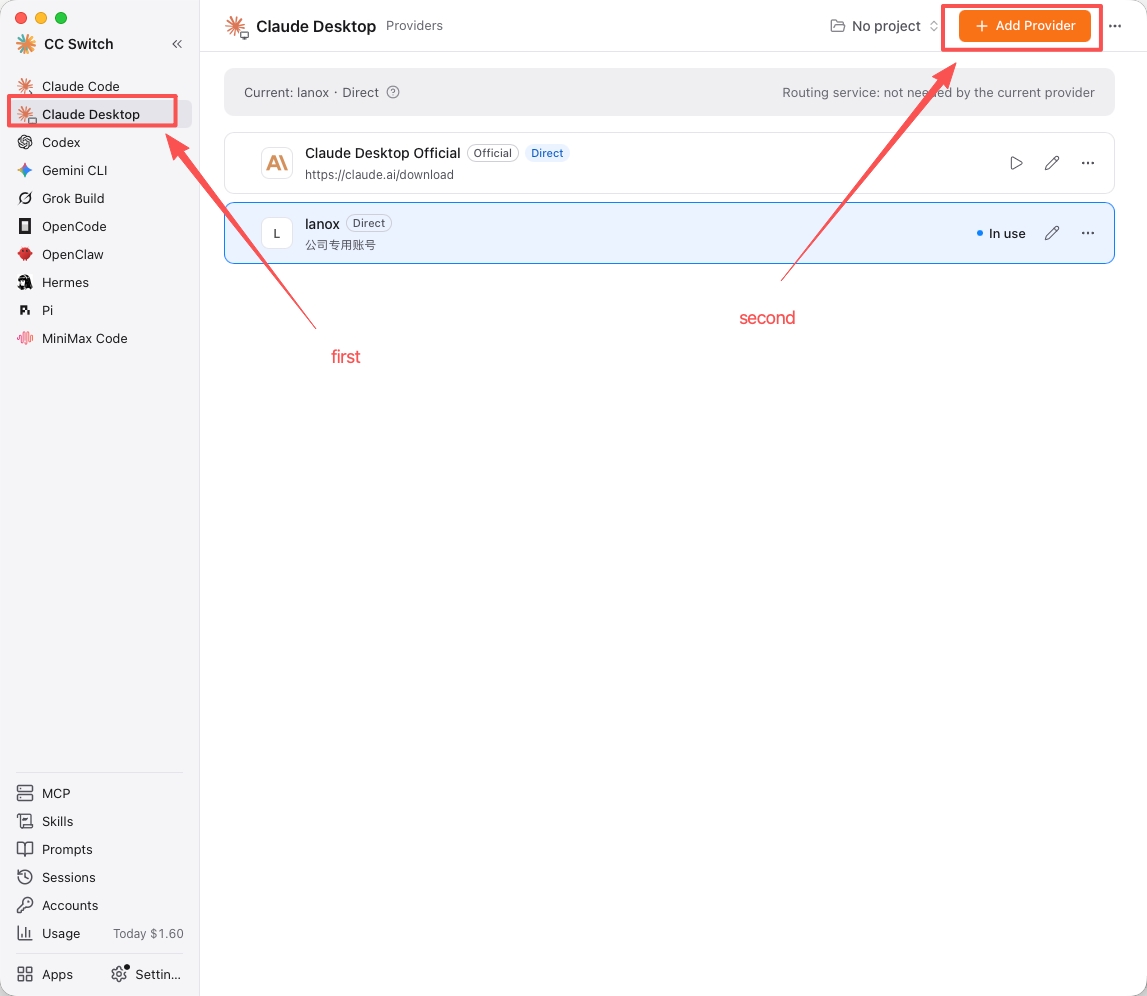Click the Official badge

point(492,153)
